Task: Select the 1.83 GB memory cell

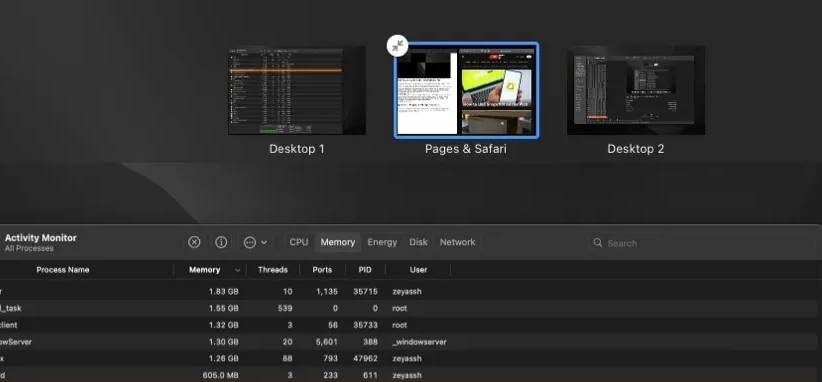Action: tap(223, 291)
